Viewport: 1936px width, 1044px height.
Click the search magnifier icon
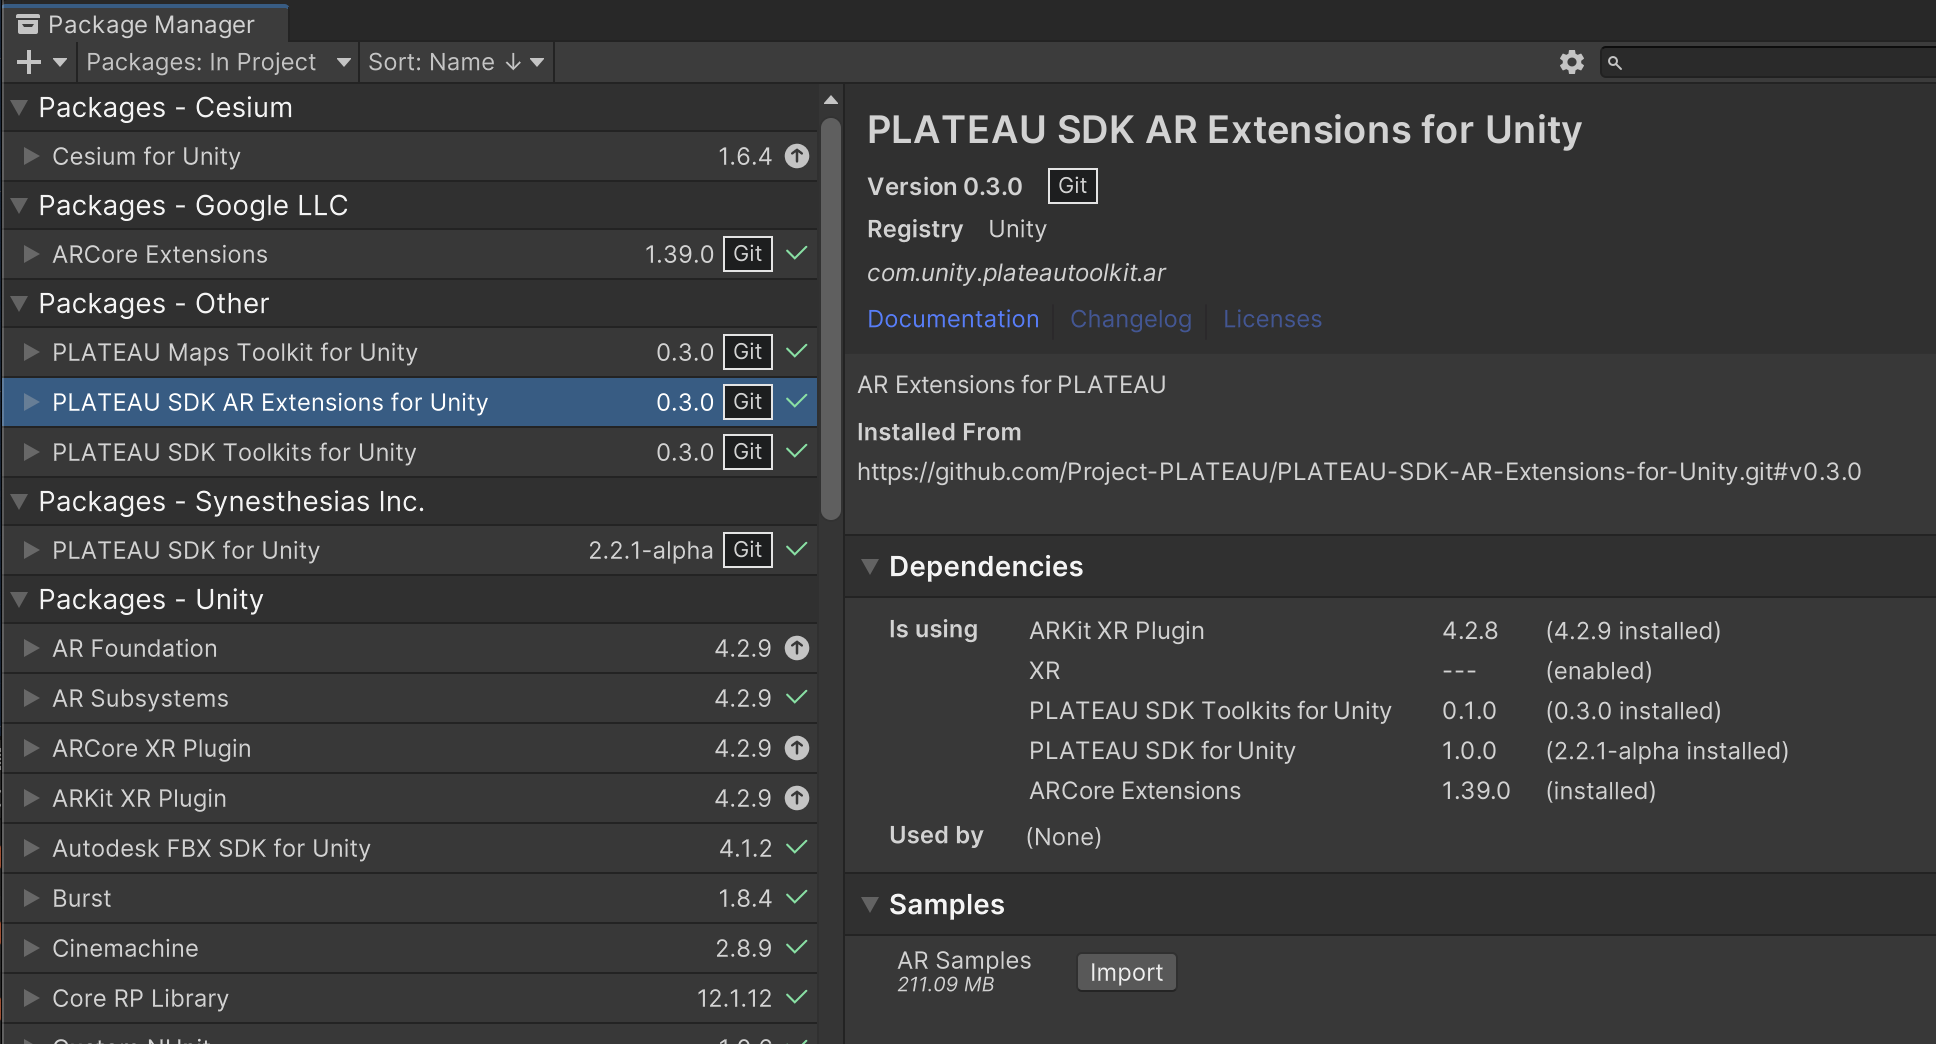click(1614, 63)
